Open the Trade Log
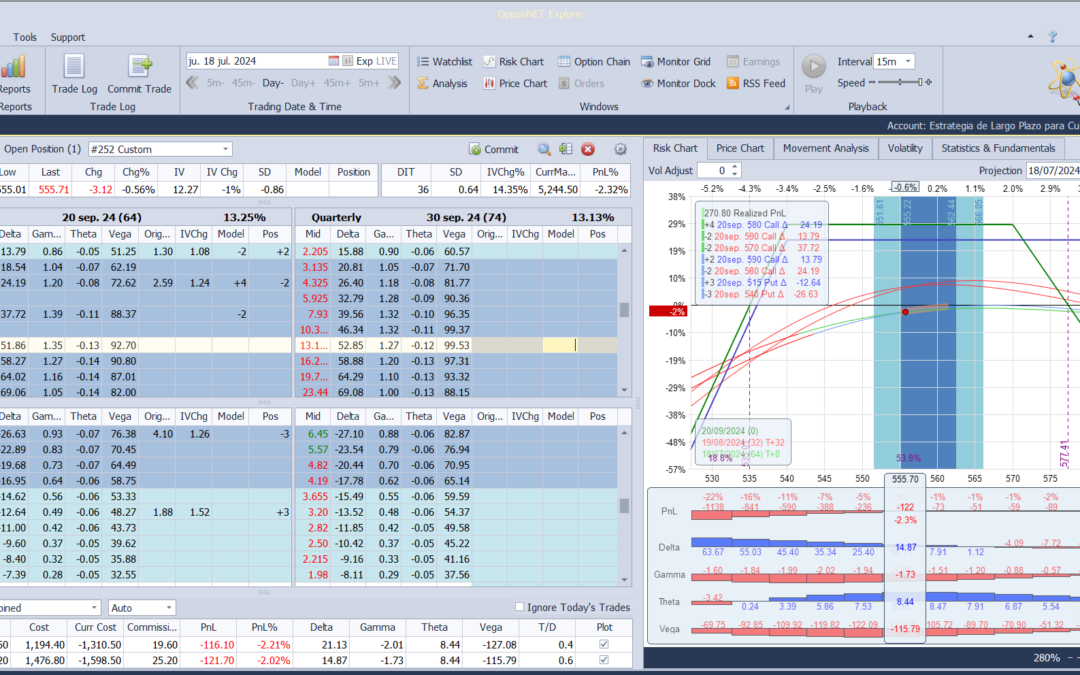The width and height of the screenshot is (1080, 675). [73, 74]
